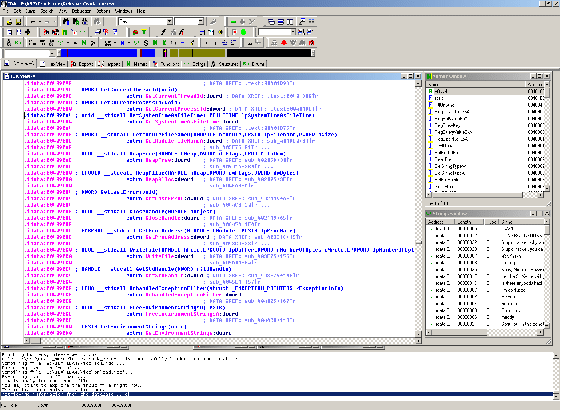Switch to the Strings tab
This screenshot has height=411, width=561.
(195, 64)
